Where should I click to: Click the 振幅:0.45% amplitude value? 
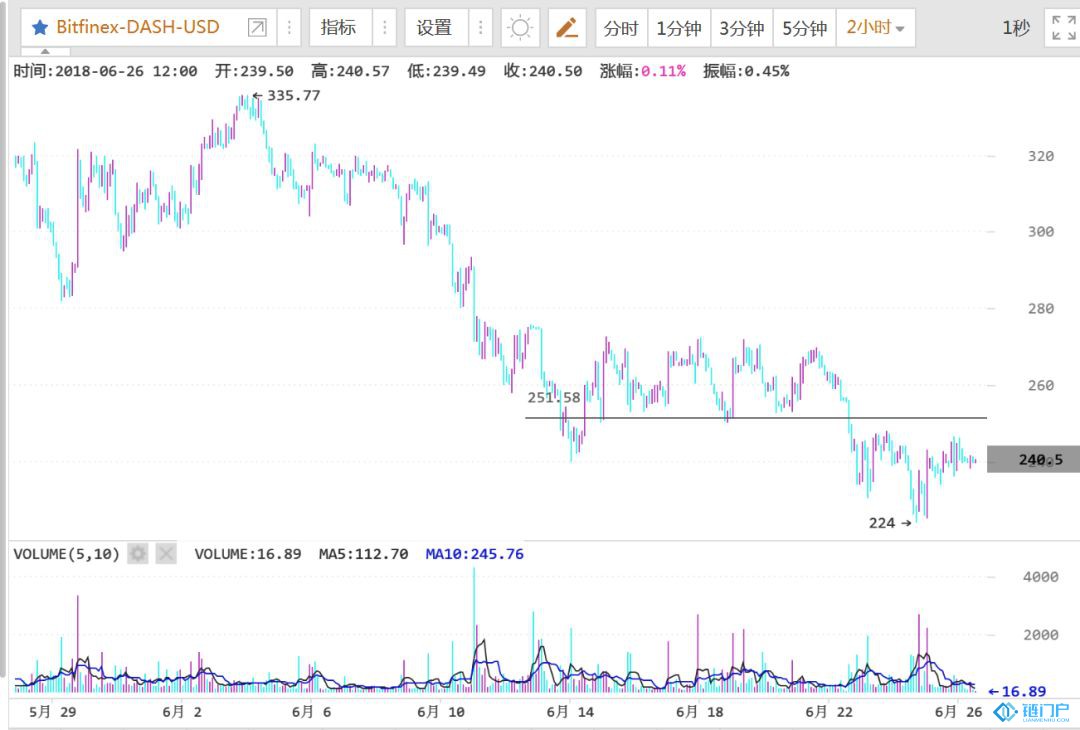coord(746,71)
